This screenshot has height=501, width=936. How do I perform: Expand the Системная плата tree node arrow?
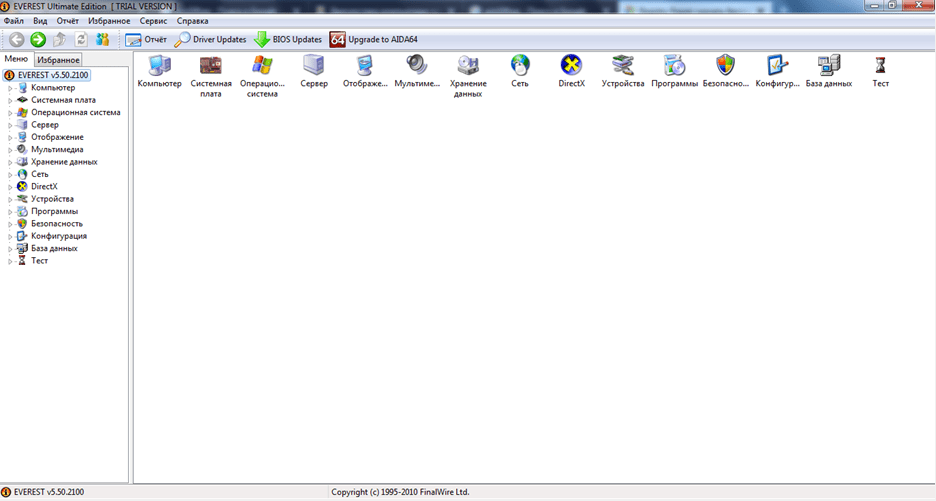(10, 100)
